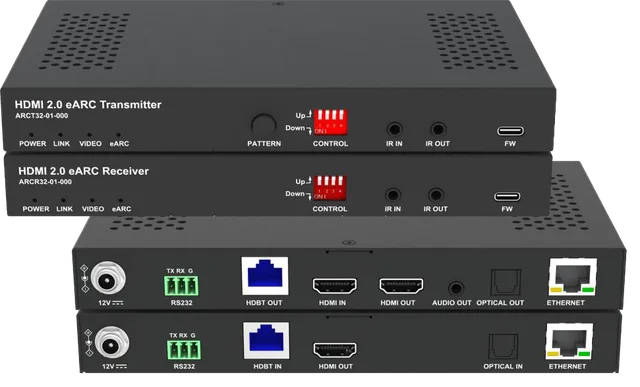640x387 pixels.
Task: Select the HDMI IN port
Action: point(334,285)
